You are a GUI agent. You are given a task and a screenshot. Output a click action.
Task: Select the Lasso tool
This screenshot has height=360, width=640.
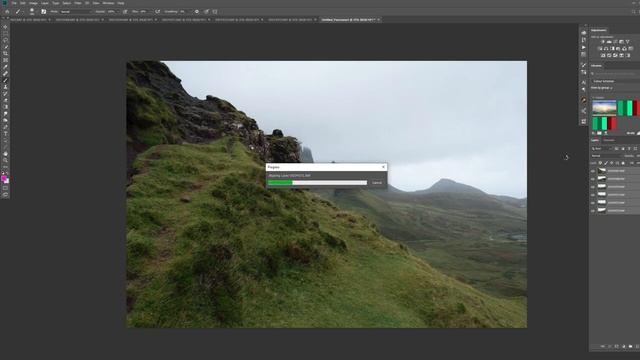pos(5,40)
